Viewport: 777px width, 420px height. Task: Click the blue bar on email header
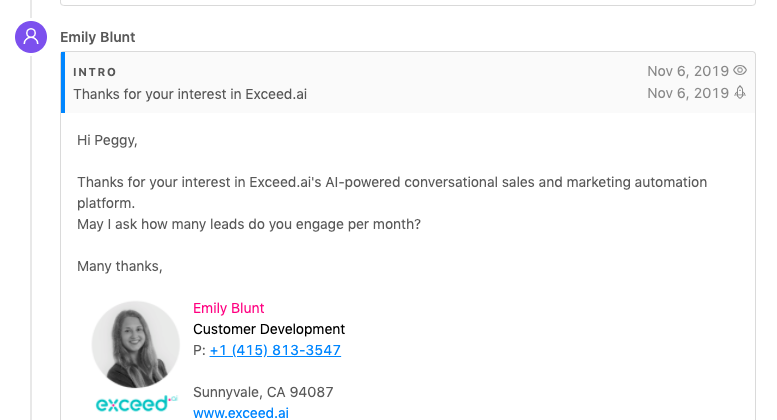coord(63,82)
